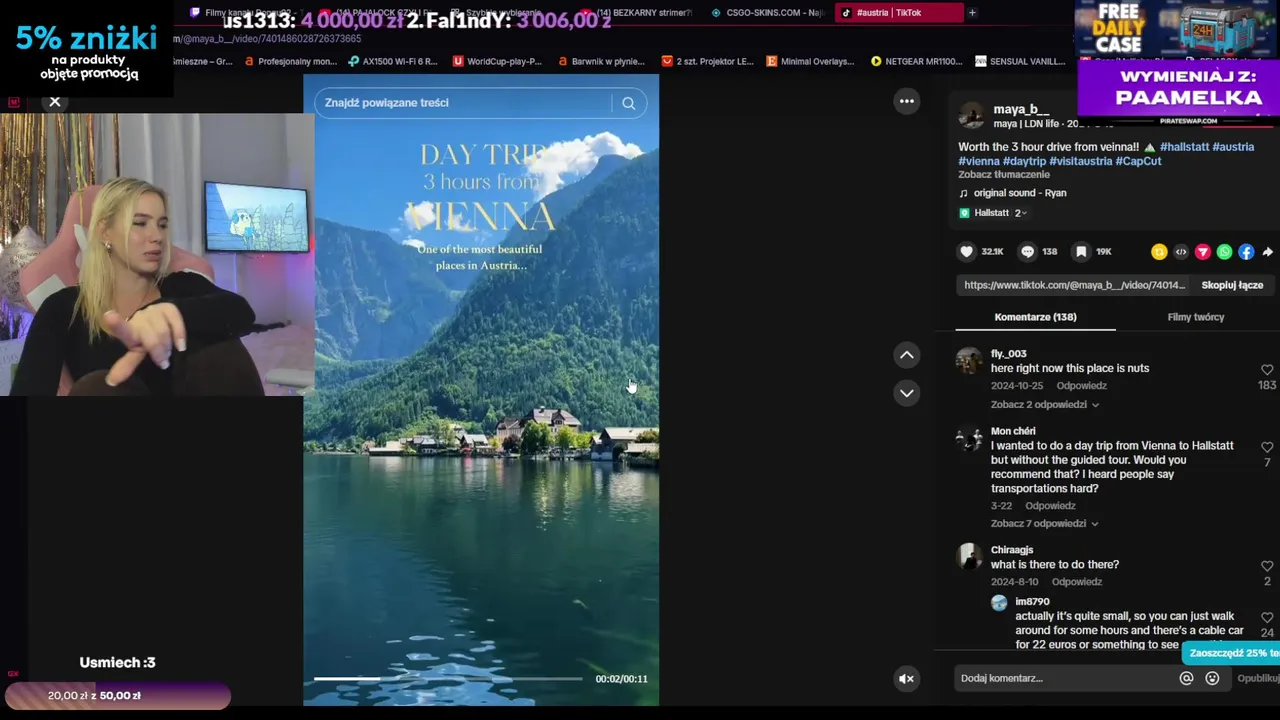Like fly._003's comment heart
Image resolution: width=1280 pixels, height=720 pixels.
1267,370
